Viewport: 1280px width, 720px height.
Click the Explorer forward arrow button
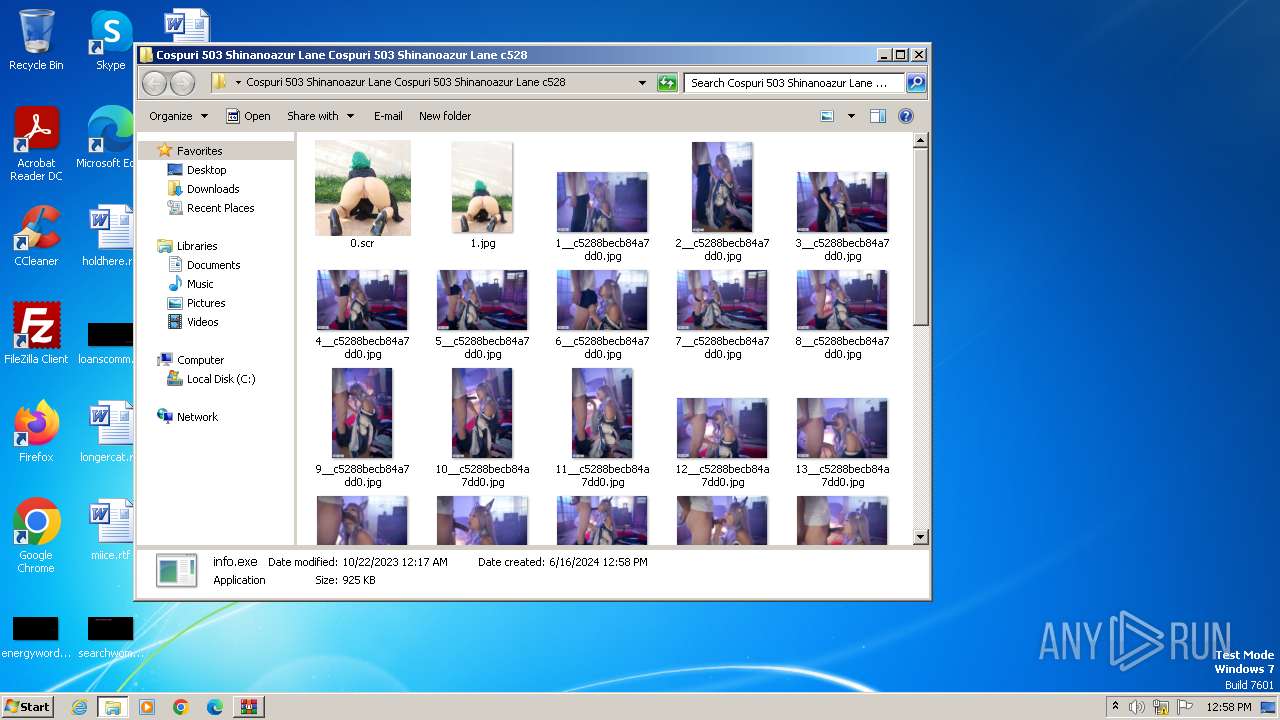pos(182,83)
